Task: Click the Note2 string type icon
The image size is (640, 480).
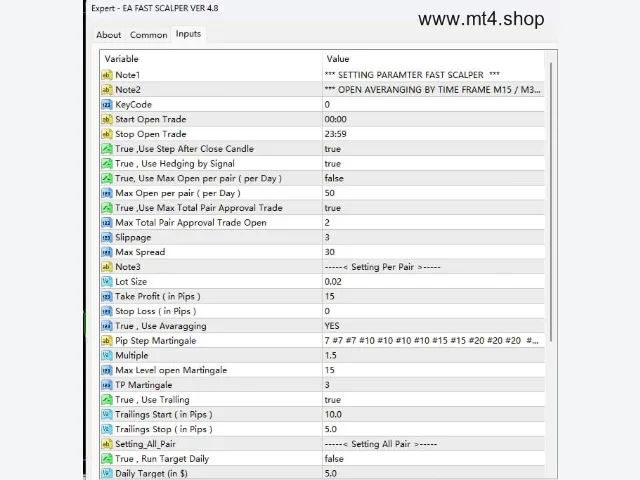Action: tap(107, 90)
